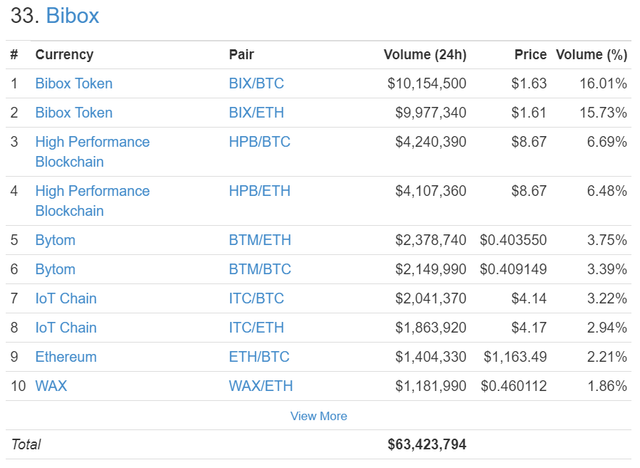Open IoT Chain in the ITC/BTC row
Viewport: 640px width, 468px height.
pos(66,299)
